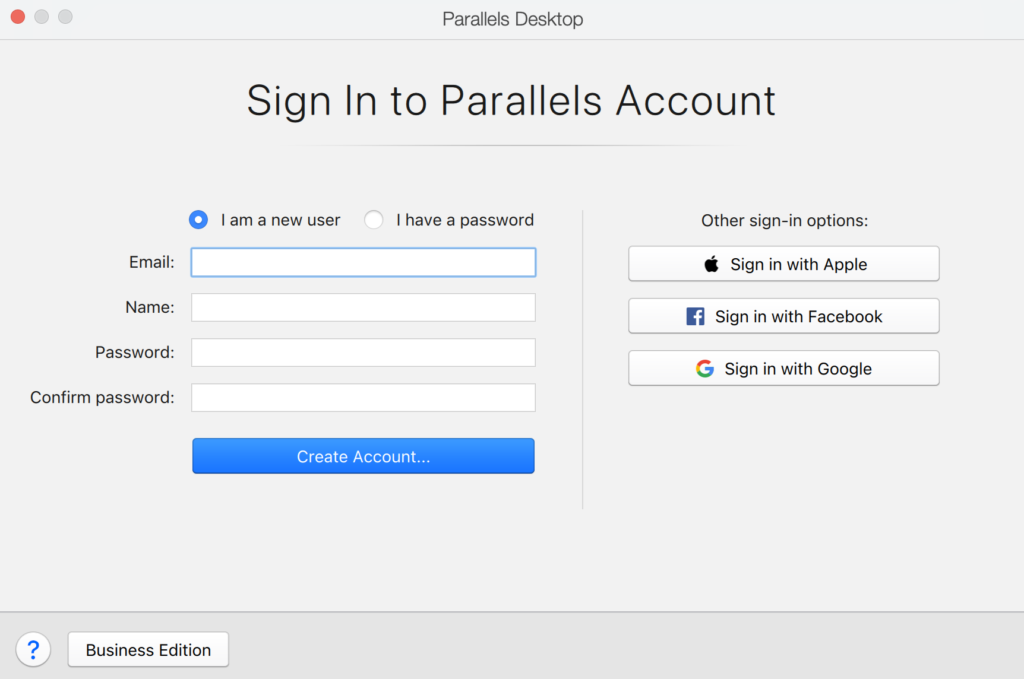Select the Password entry field

pyautogui.click(x=363, y=352)
